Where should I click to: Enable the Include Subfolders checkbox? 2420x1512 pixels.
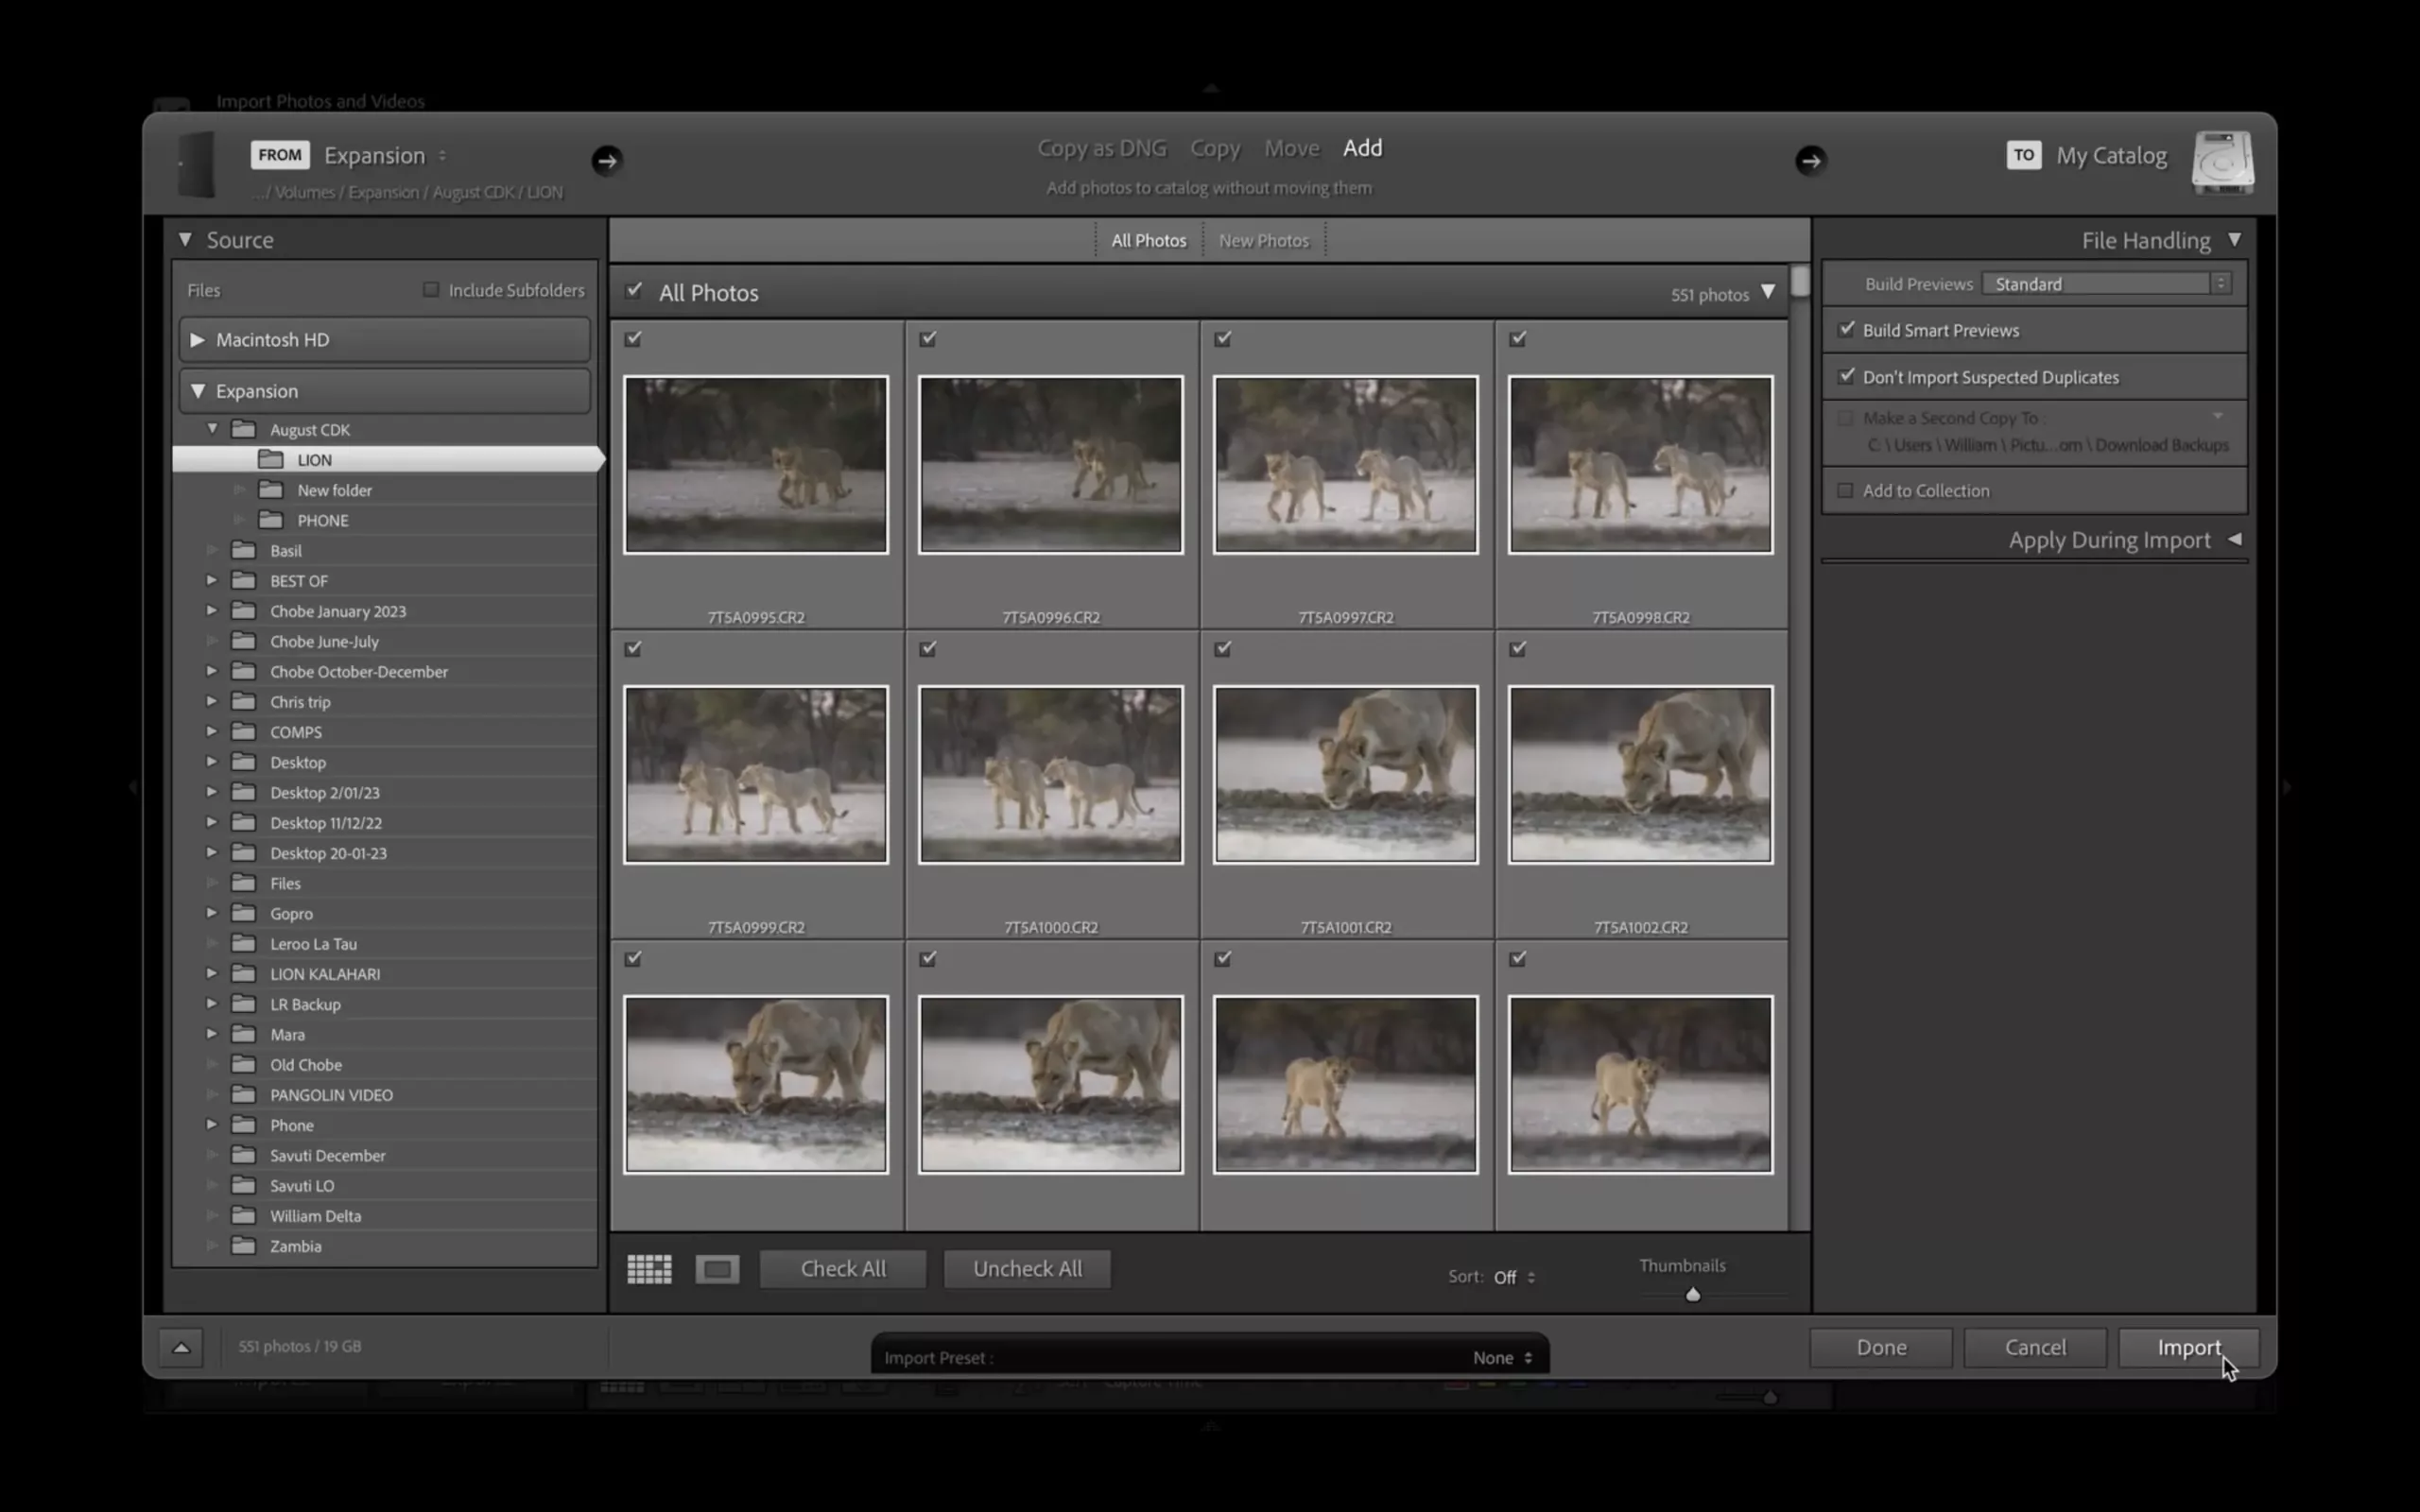pos(431,290)
